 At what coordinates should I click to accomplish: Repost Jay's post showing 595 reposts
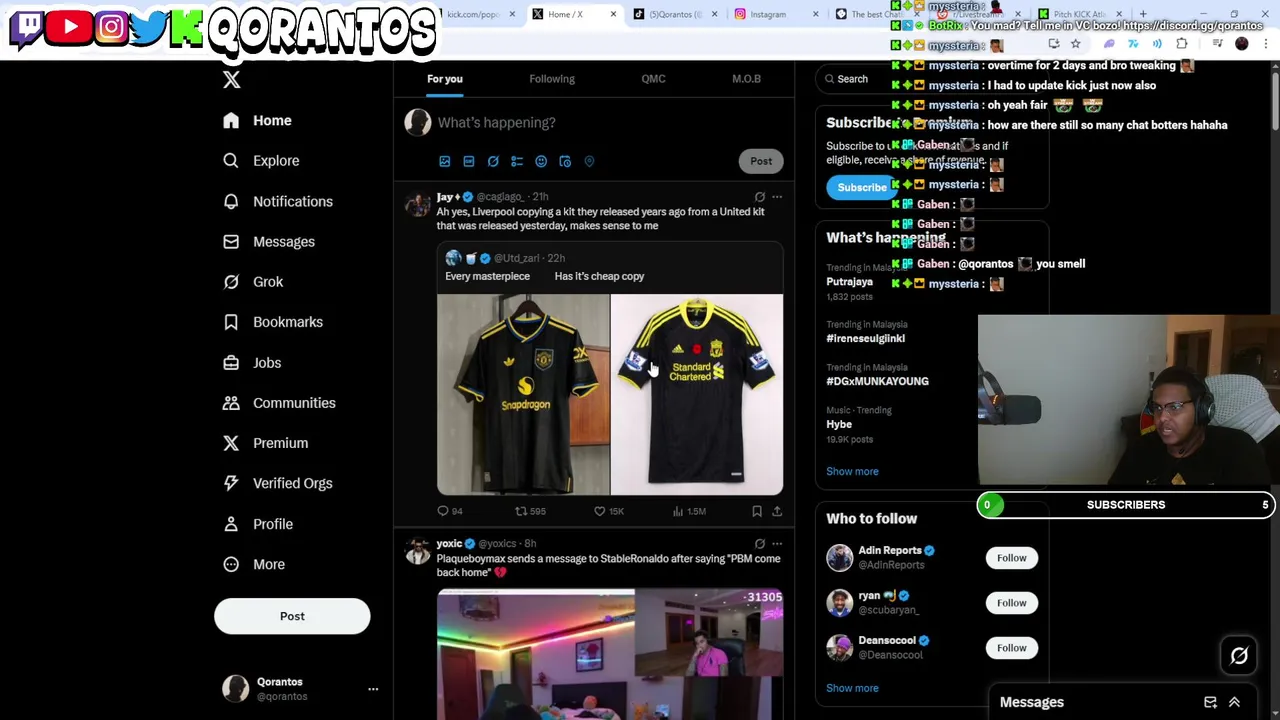tap(529, 511)
